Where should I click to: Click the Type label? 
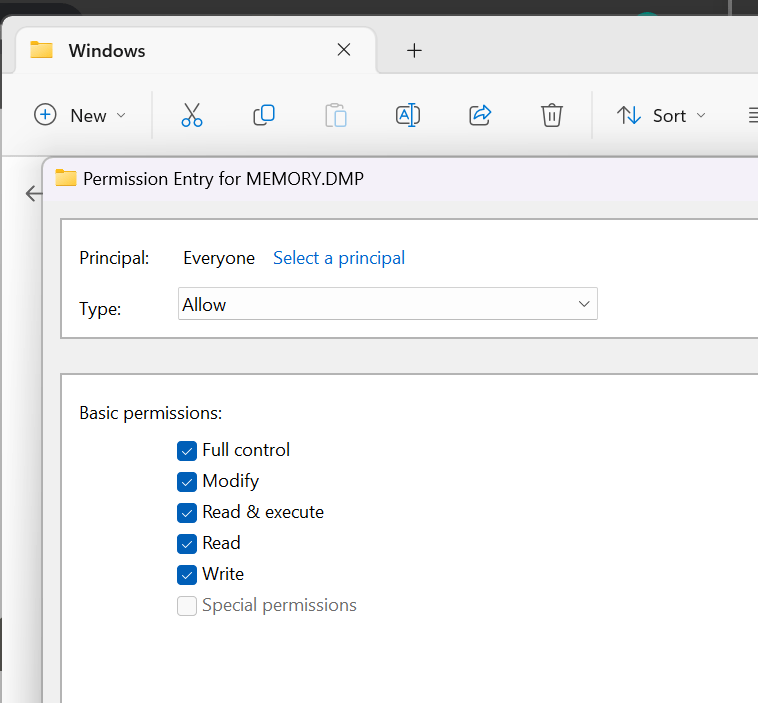coord(100,308)
